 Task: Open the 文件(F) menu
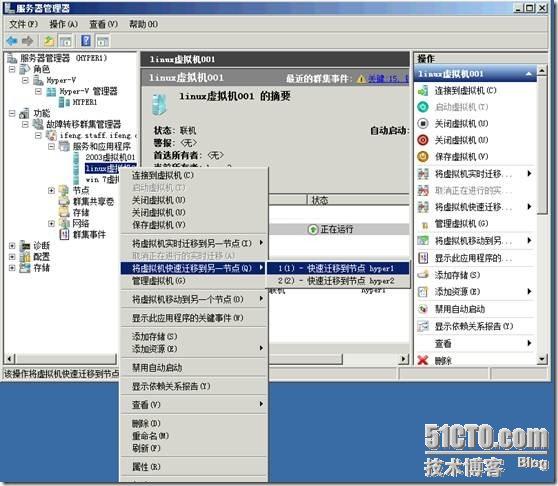[x=23, y=24]
